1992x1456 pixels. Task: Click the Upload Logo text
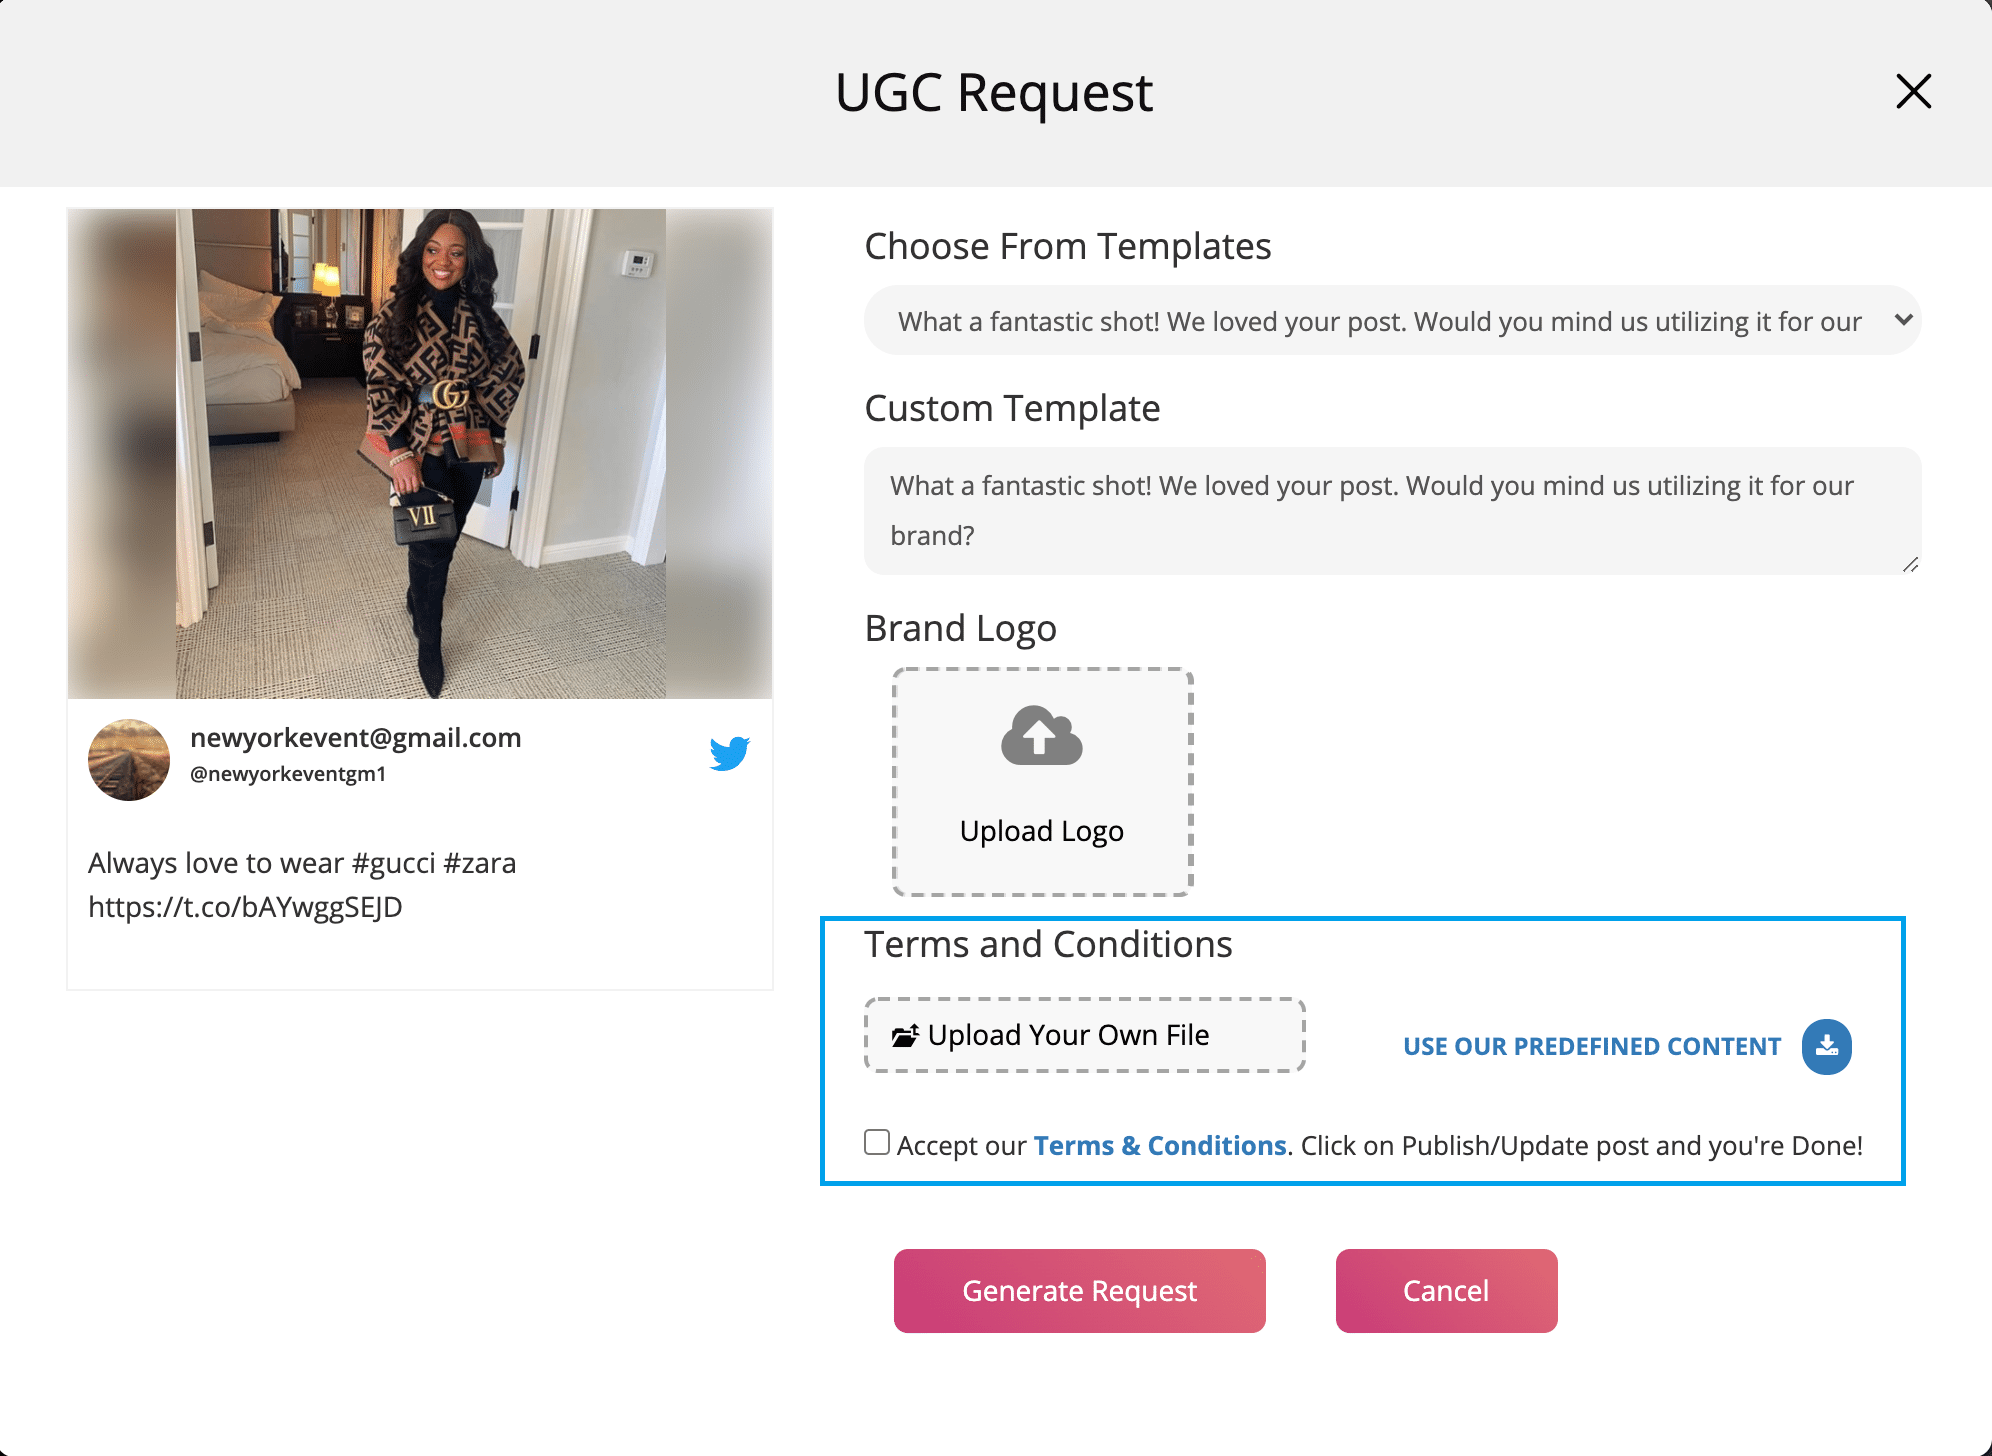[1041, 831]
